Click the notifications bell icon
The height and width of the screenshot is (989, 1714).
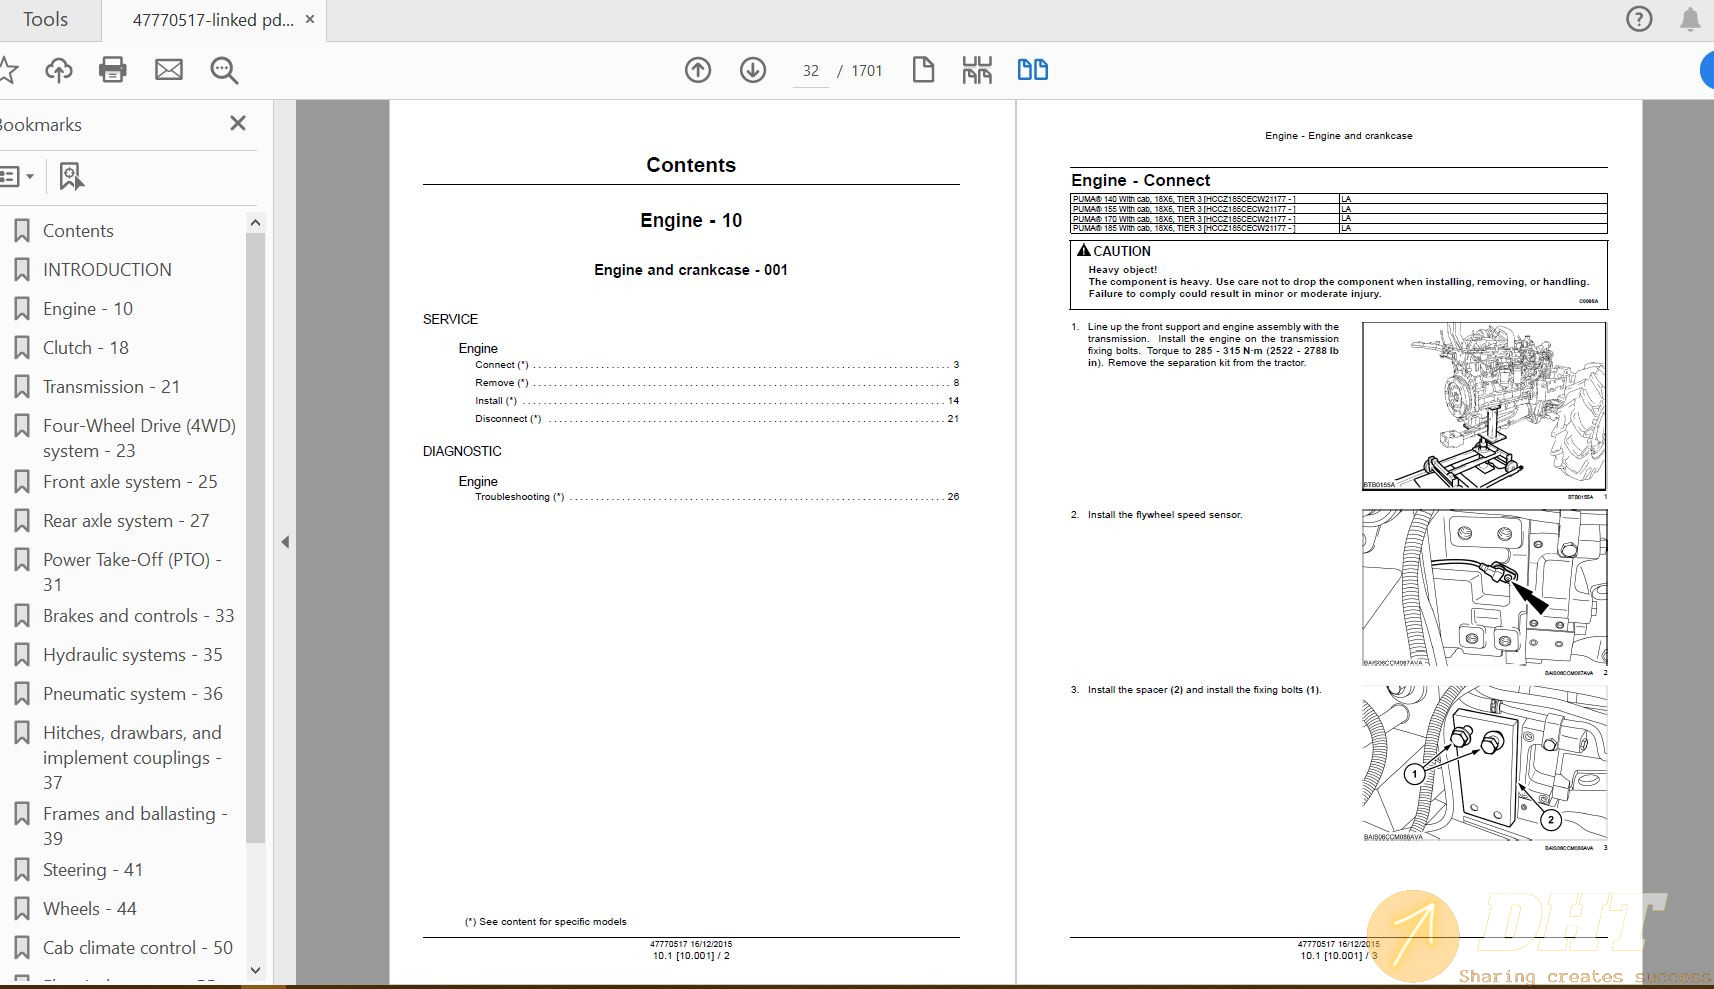[x=1690, y=19]
